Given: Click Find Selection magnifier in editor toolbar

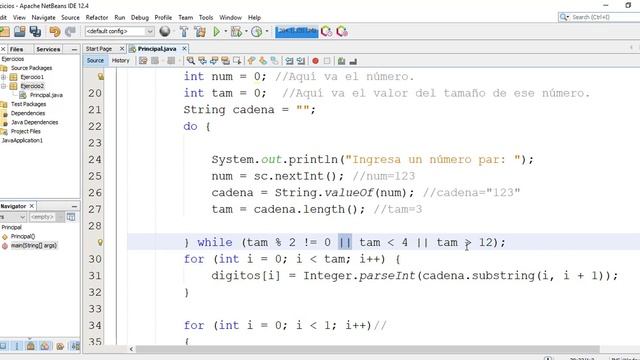Looking at the screenshot, I should (191, 61).
